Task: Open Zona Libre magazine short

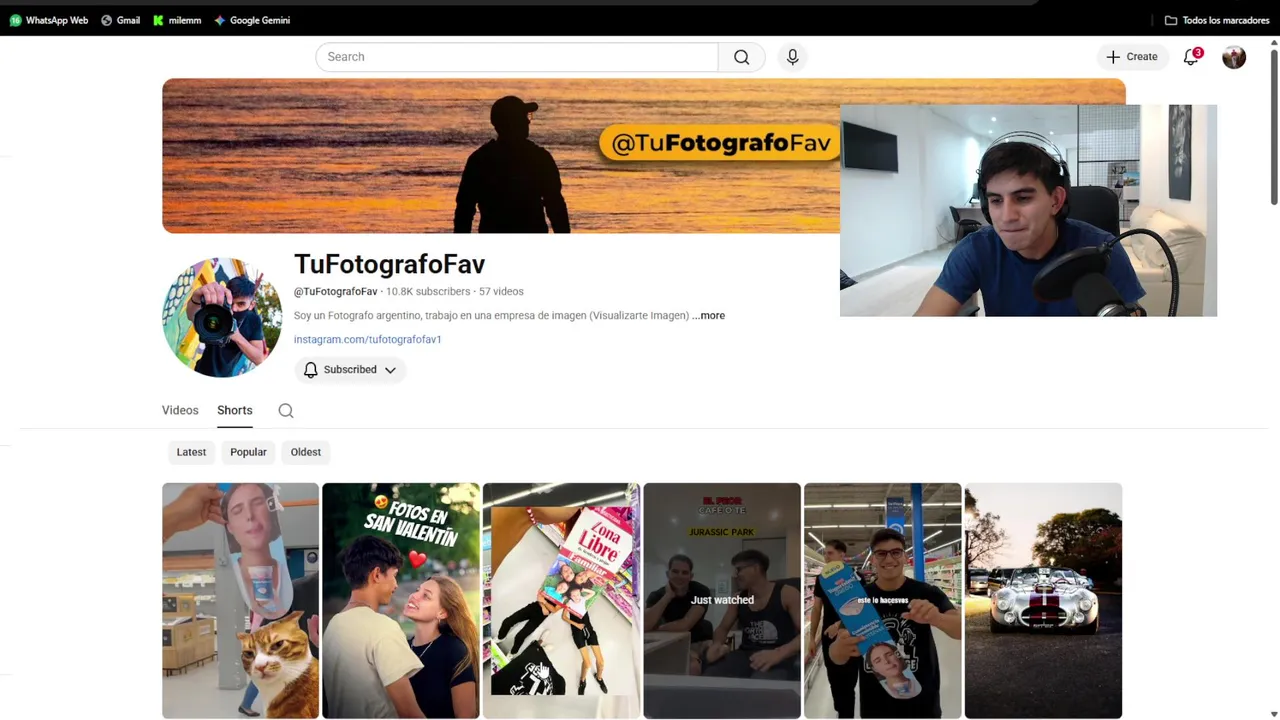Action: click(x=561, y=600)
